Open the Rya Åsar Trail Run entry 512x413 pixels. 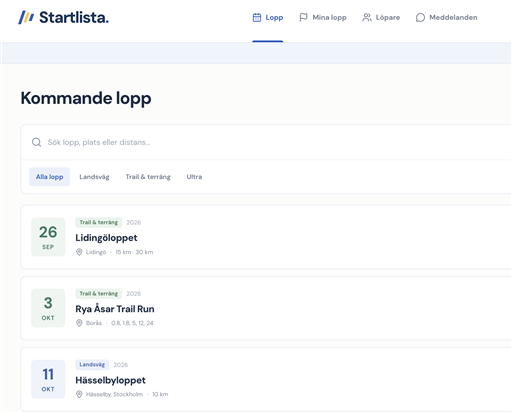(x=266, y=308)
